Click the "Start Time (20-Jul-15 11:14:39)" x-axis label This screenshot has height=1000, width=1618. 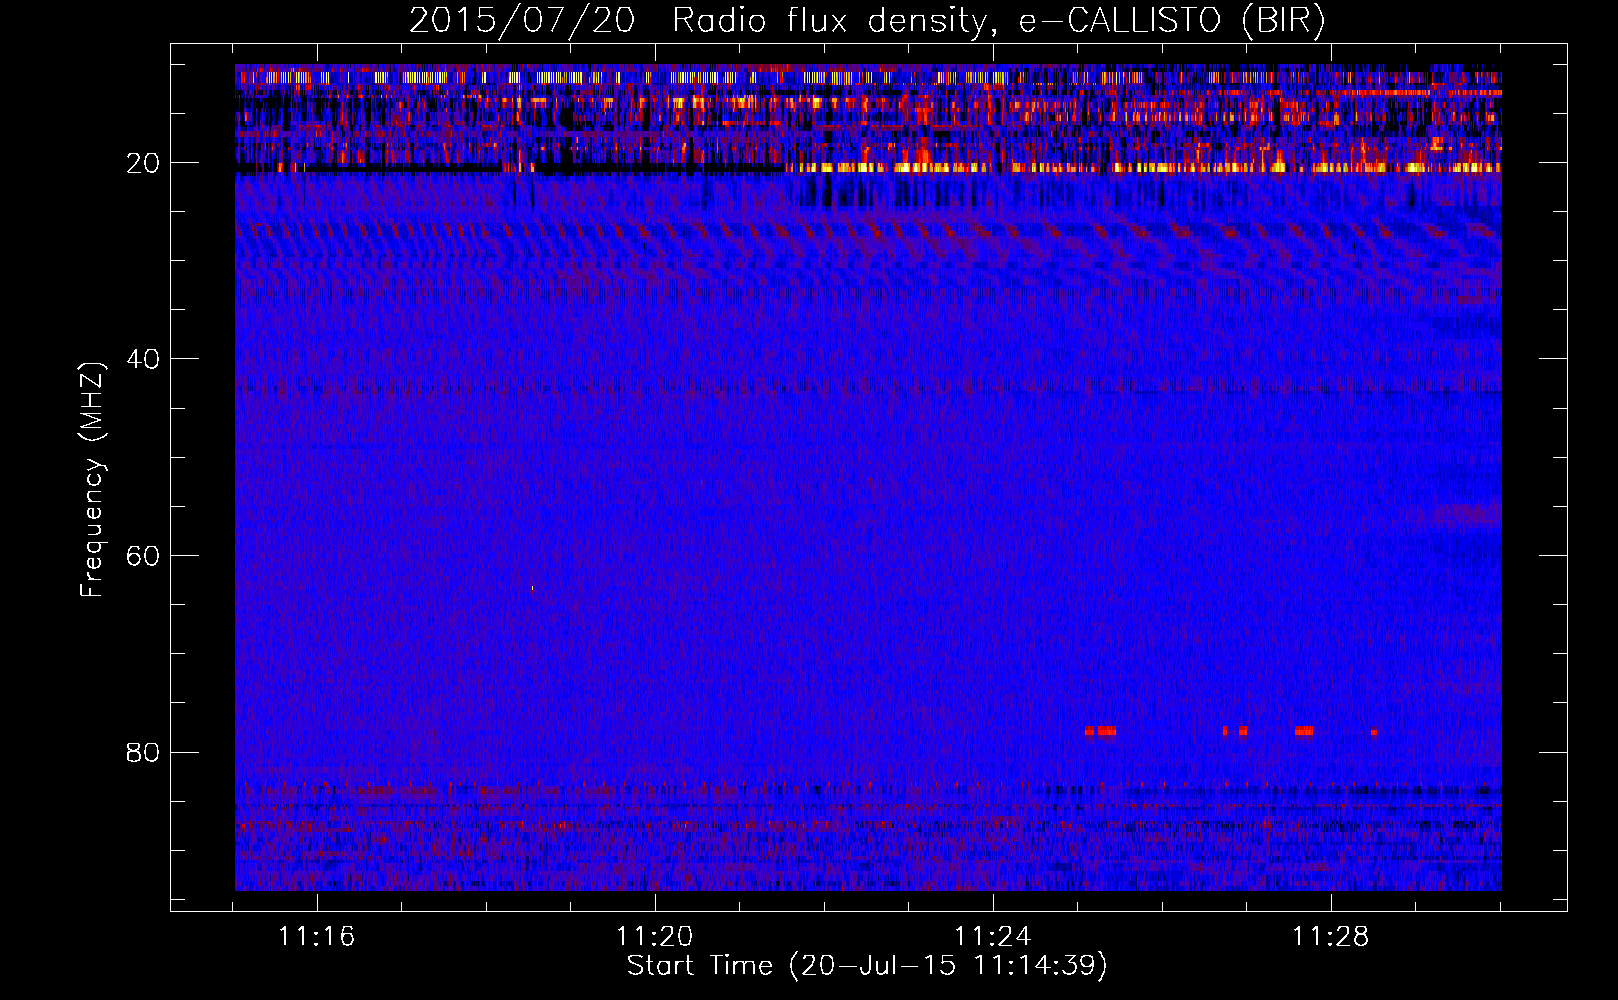pyautogui.click(x=867, y=966)
